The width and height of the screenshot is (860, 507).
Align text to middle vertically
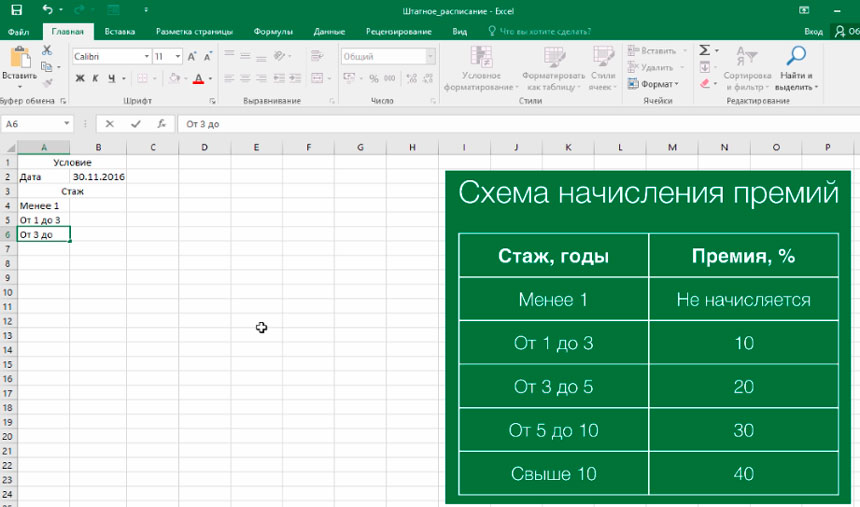click(x=245, y=55)
